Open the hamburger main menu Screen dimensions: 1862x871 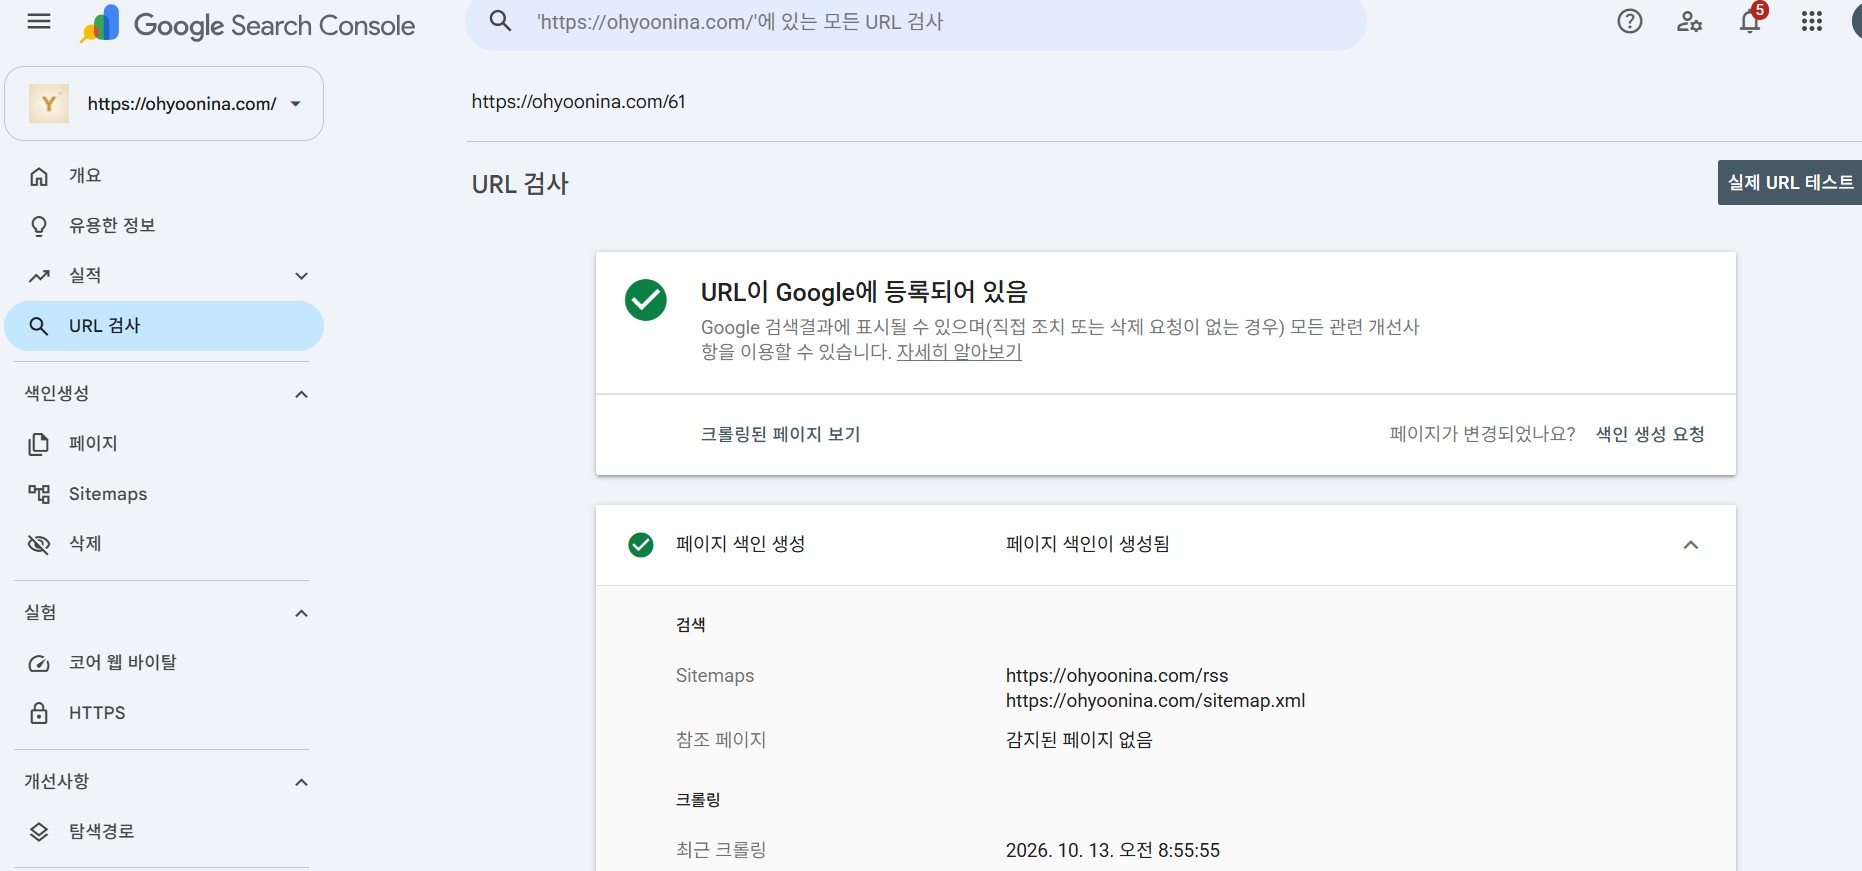tap(39, 22)
